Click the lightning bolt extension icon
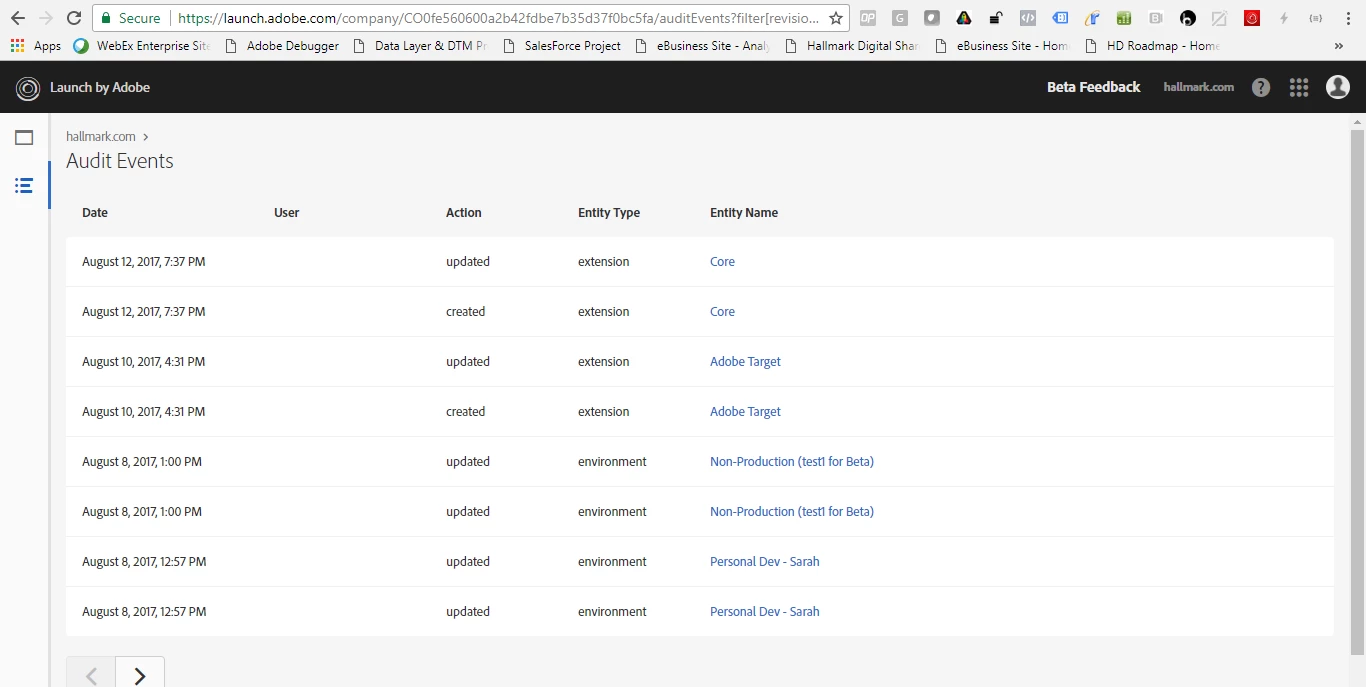Image resolution: width=1366 pixels, height=687 pixels. tap(1284, 18)
